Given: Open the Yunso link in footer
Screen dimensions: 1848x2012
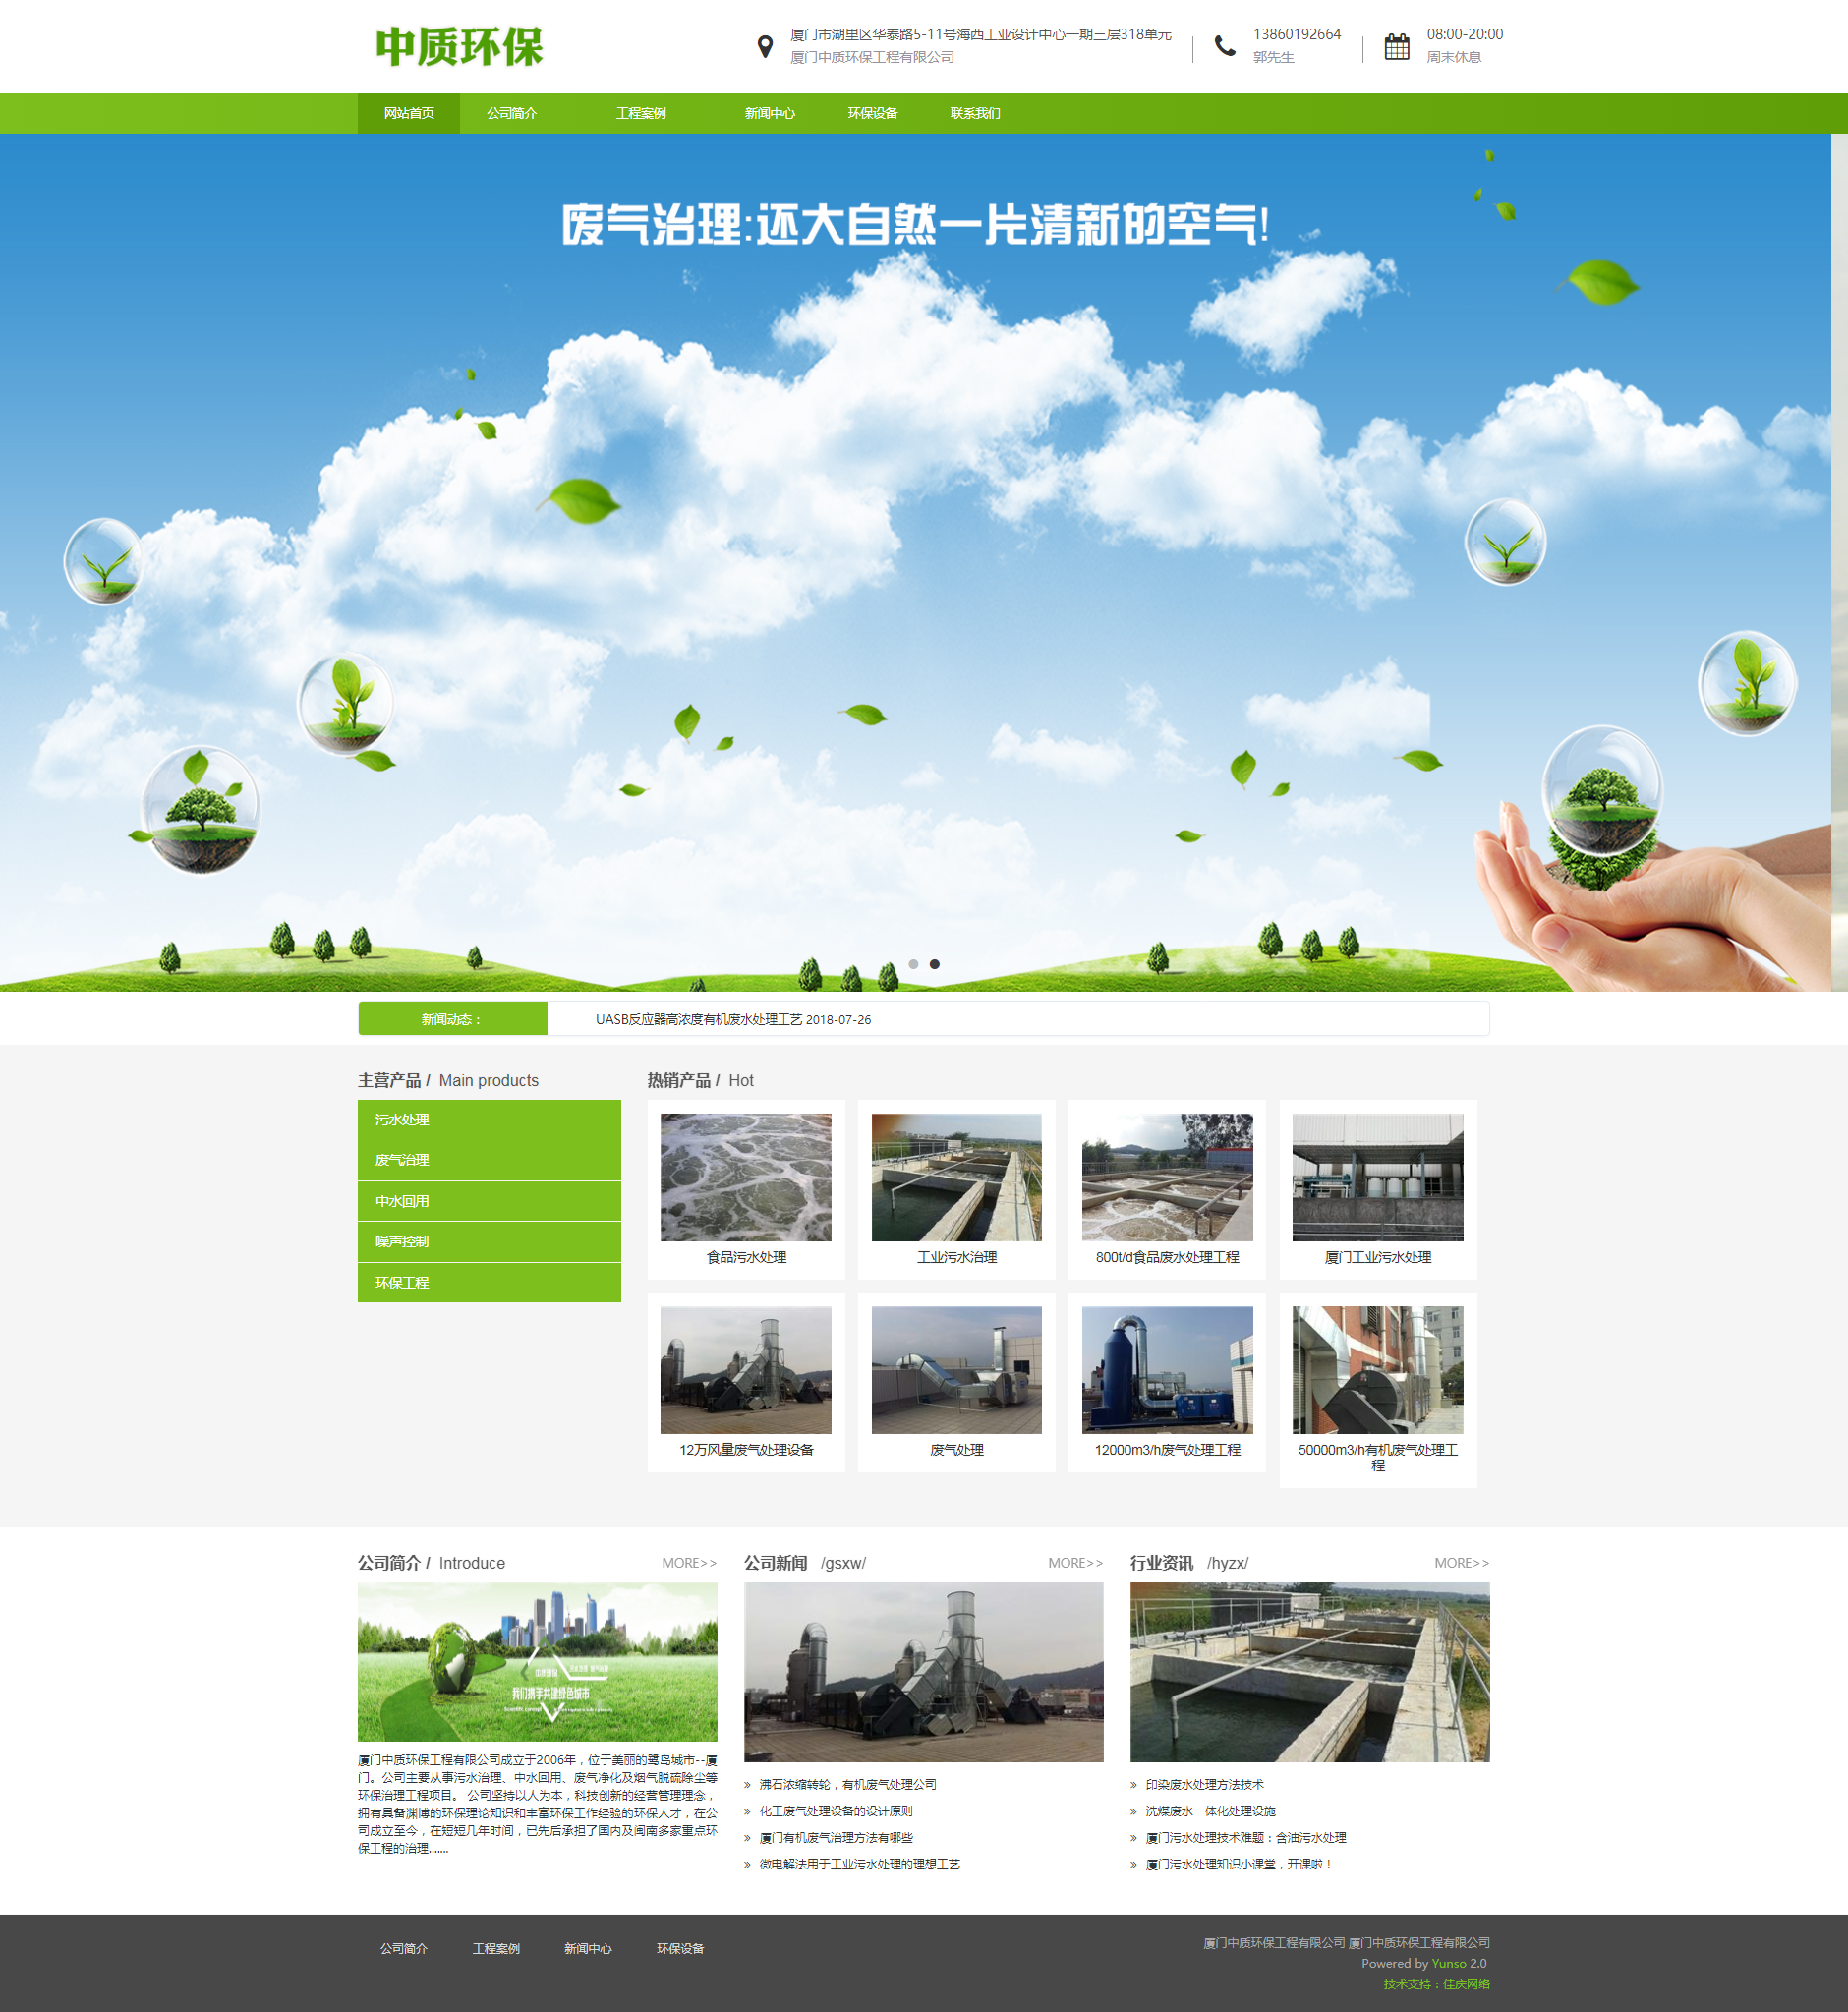Looking at the screenshot, I should click(x=1448, y=1963).
